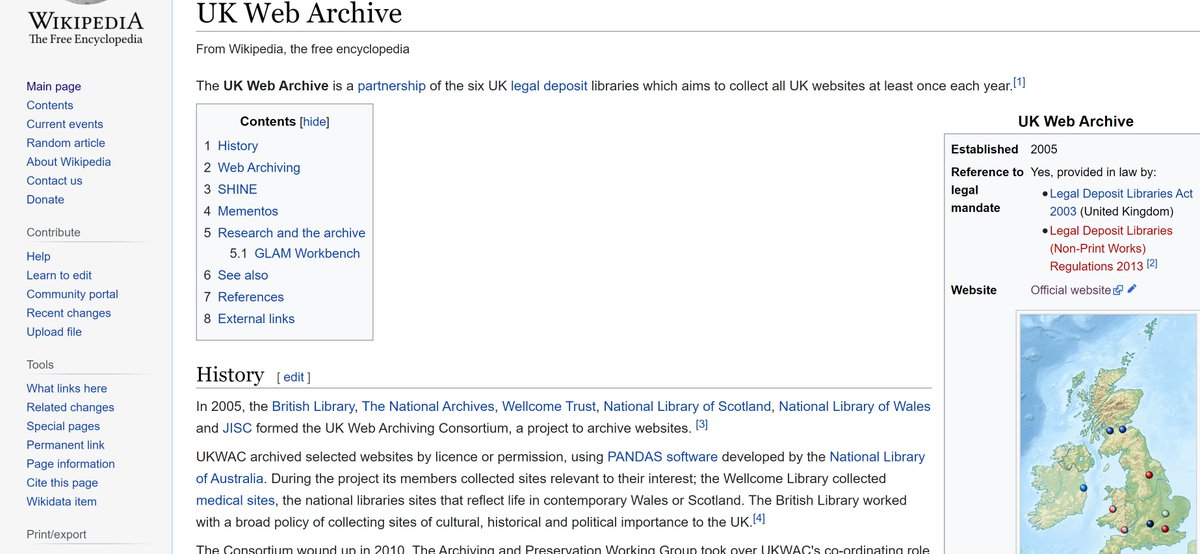Open About Wikipedia link
Image resolution: width=1200 pixels, height=554 pixels.
pyautogui.click(x=69, y=162)
